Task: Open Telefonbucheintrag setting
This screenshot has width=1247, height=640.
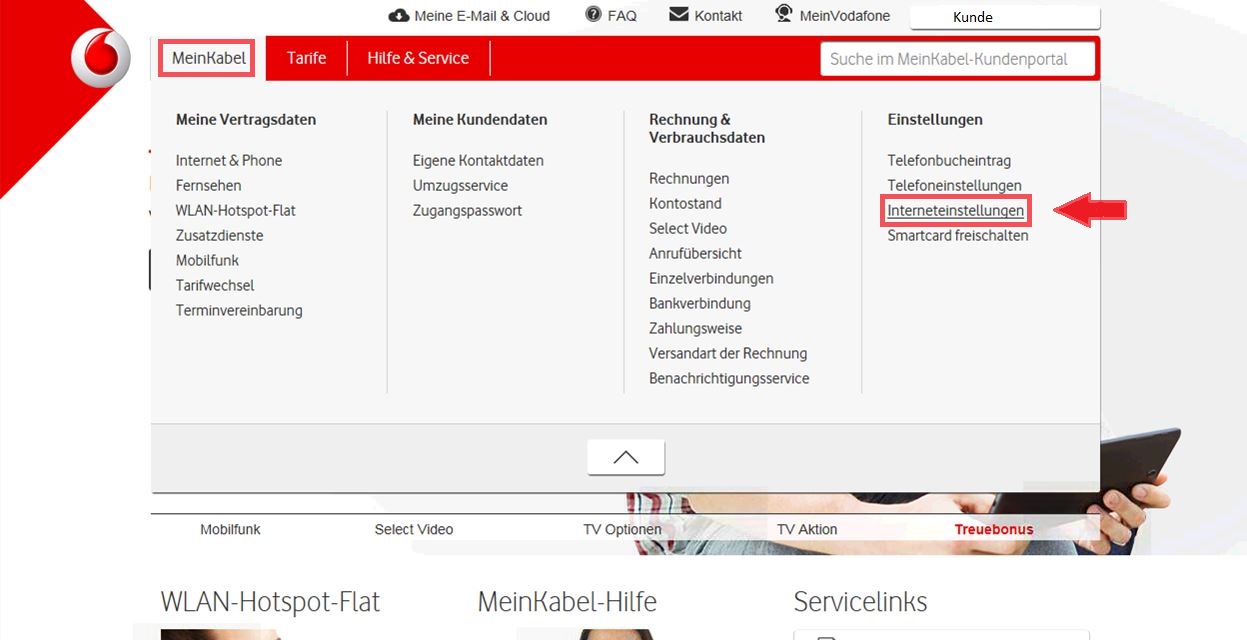Action: 949,160
